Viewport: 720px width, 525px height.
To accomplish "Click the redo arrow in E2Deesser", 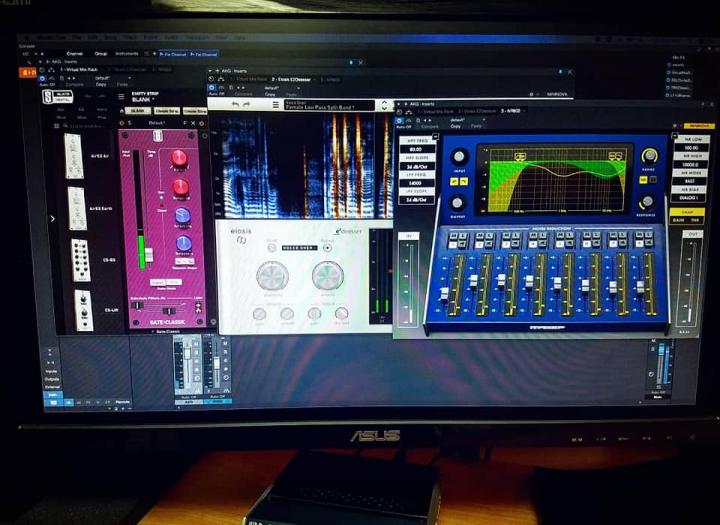I will [x=247, y=105].
